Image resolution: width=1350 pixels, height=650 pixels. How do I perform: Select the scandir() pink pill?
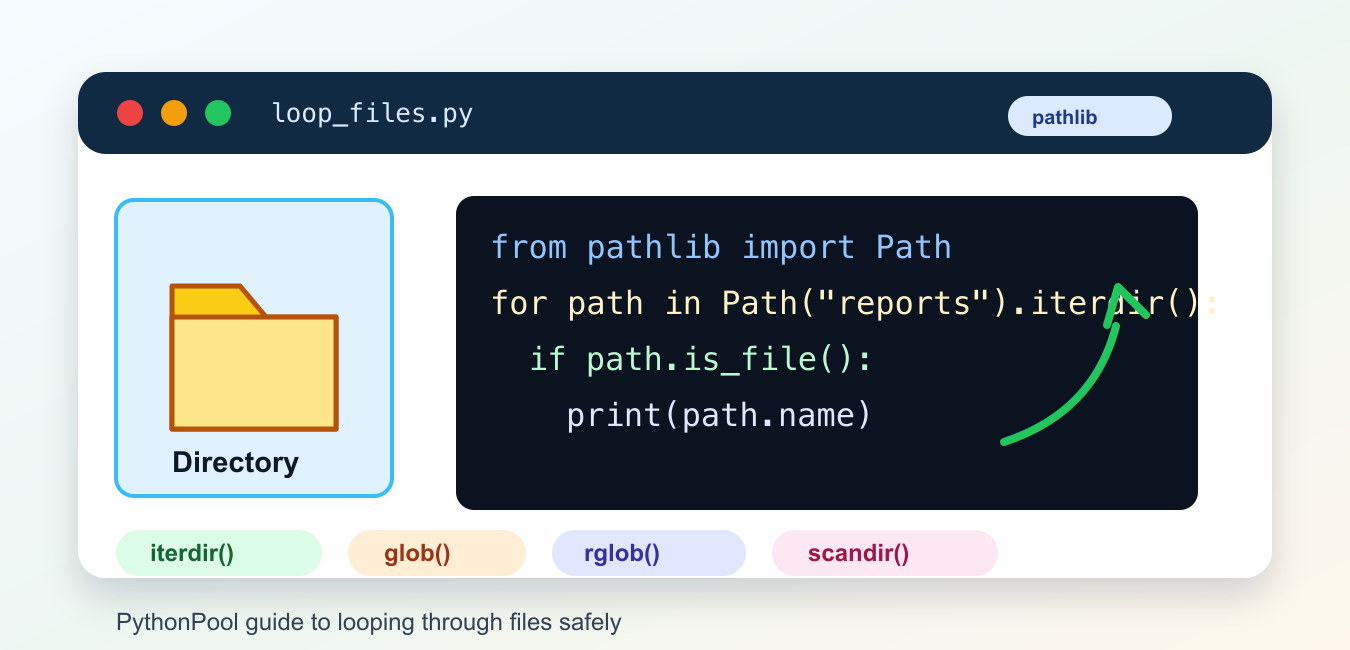click(885, 553)
